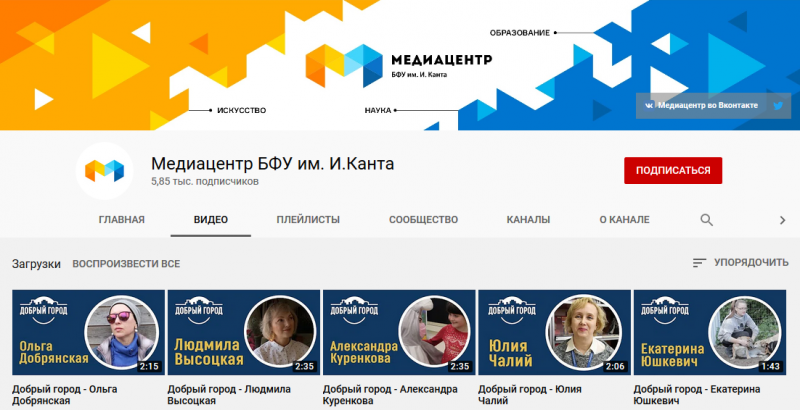Select the ВИДЕО tab
The width and height of the screenshot is (800, 410).
coord(211,220)
